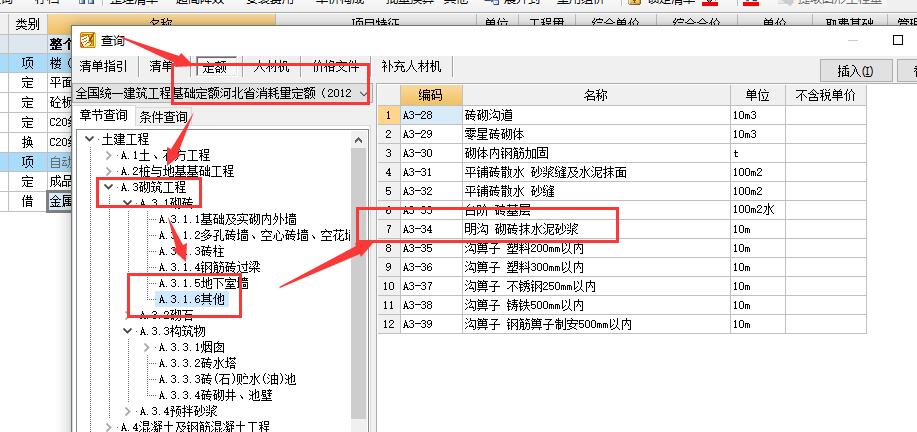Image resolution: width=917 pixels, height=432 pixels.
Task: Select the 补充人材机 tab
Action: [x=411, y=66]
